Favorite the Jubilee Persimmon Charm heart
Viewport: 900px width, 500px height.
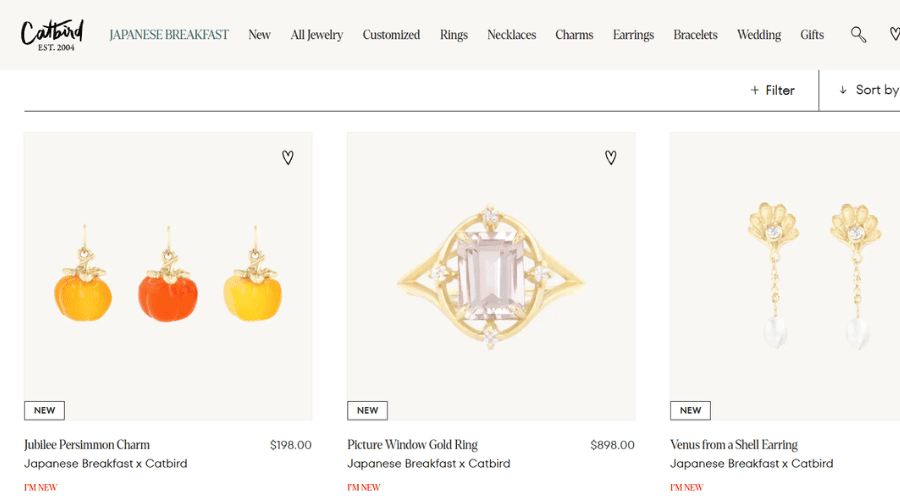click(x=288, y=157)
